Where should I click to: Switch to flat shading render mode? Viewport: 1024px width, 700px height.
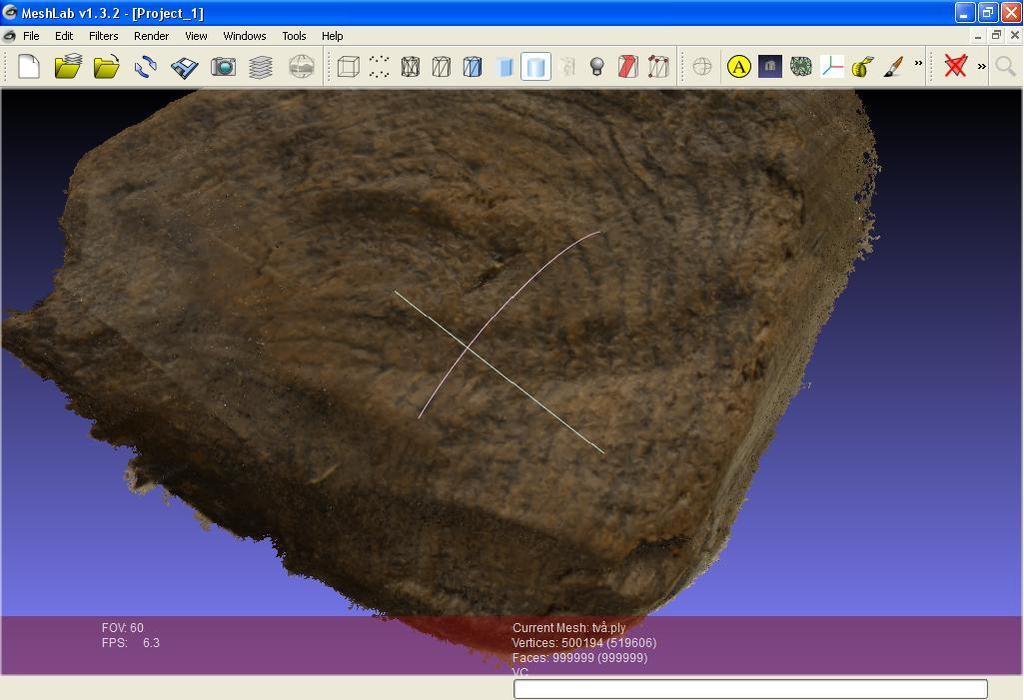505,67
